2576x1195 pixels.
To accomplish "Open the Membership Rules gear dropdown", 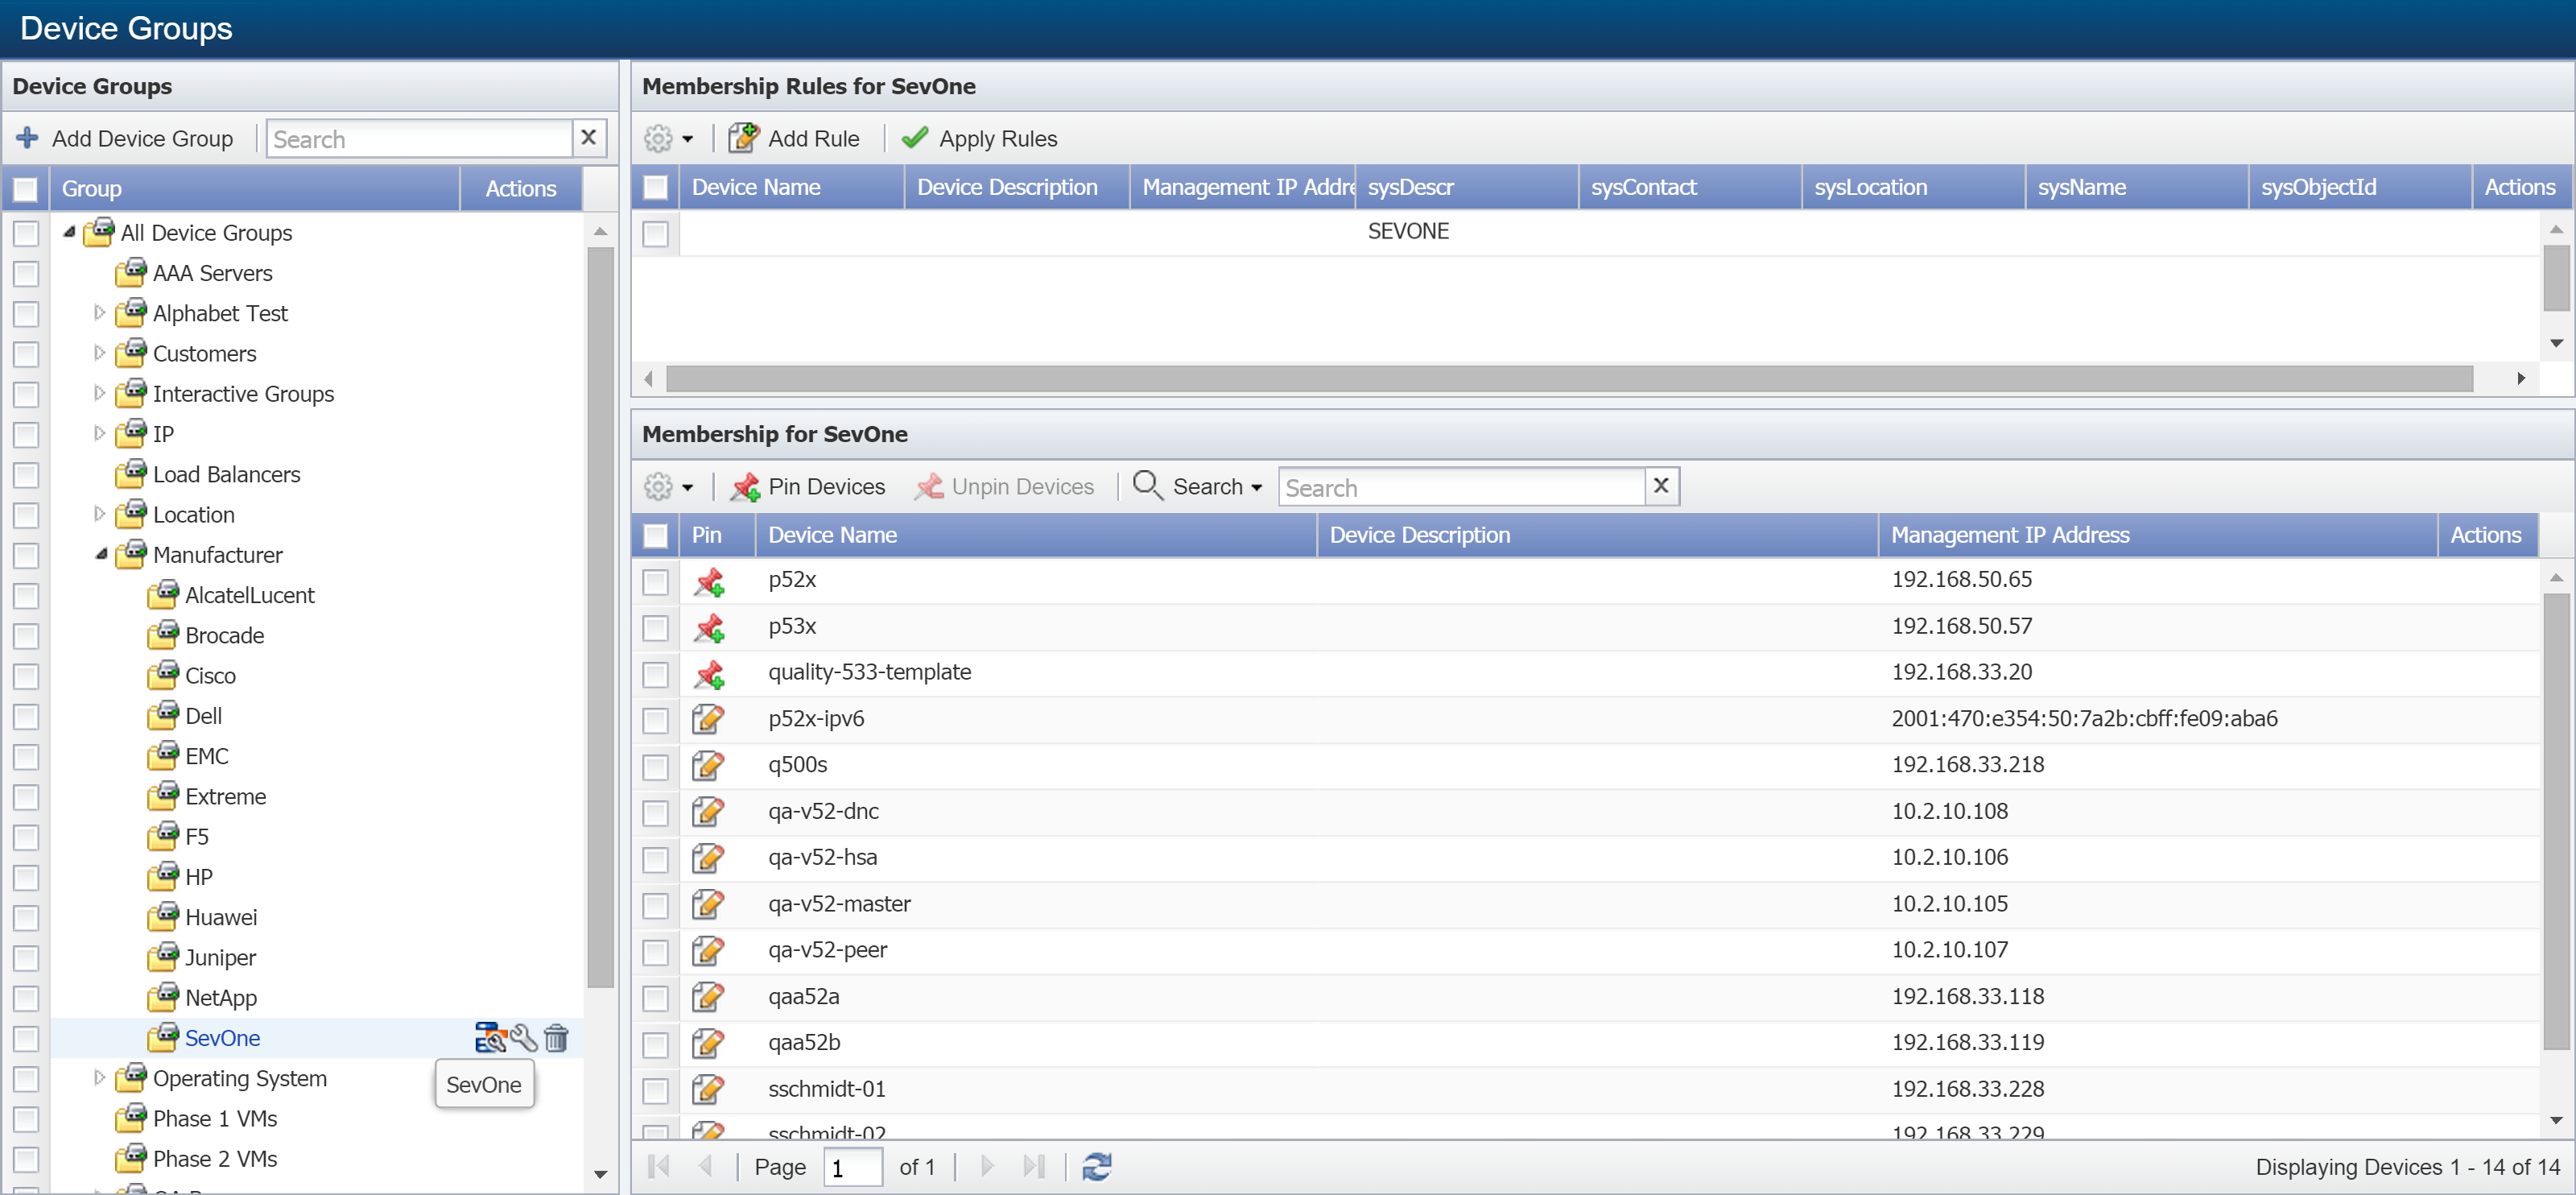I will tap(669, 138).
